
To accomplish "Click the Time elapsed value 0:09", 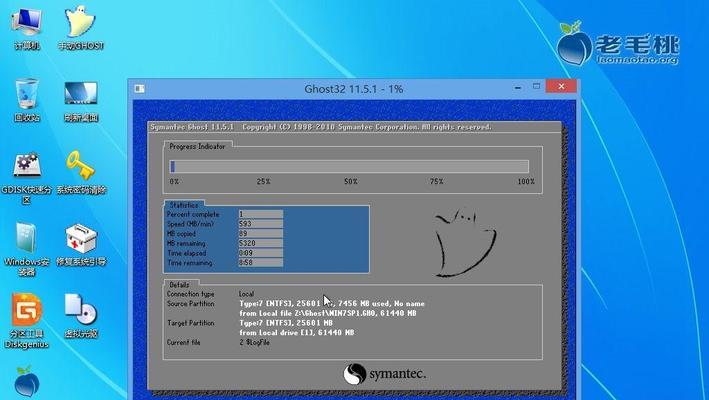I will click(261, 253).
